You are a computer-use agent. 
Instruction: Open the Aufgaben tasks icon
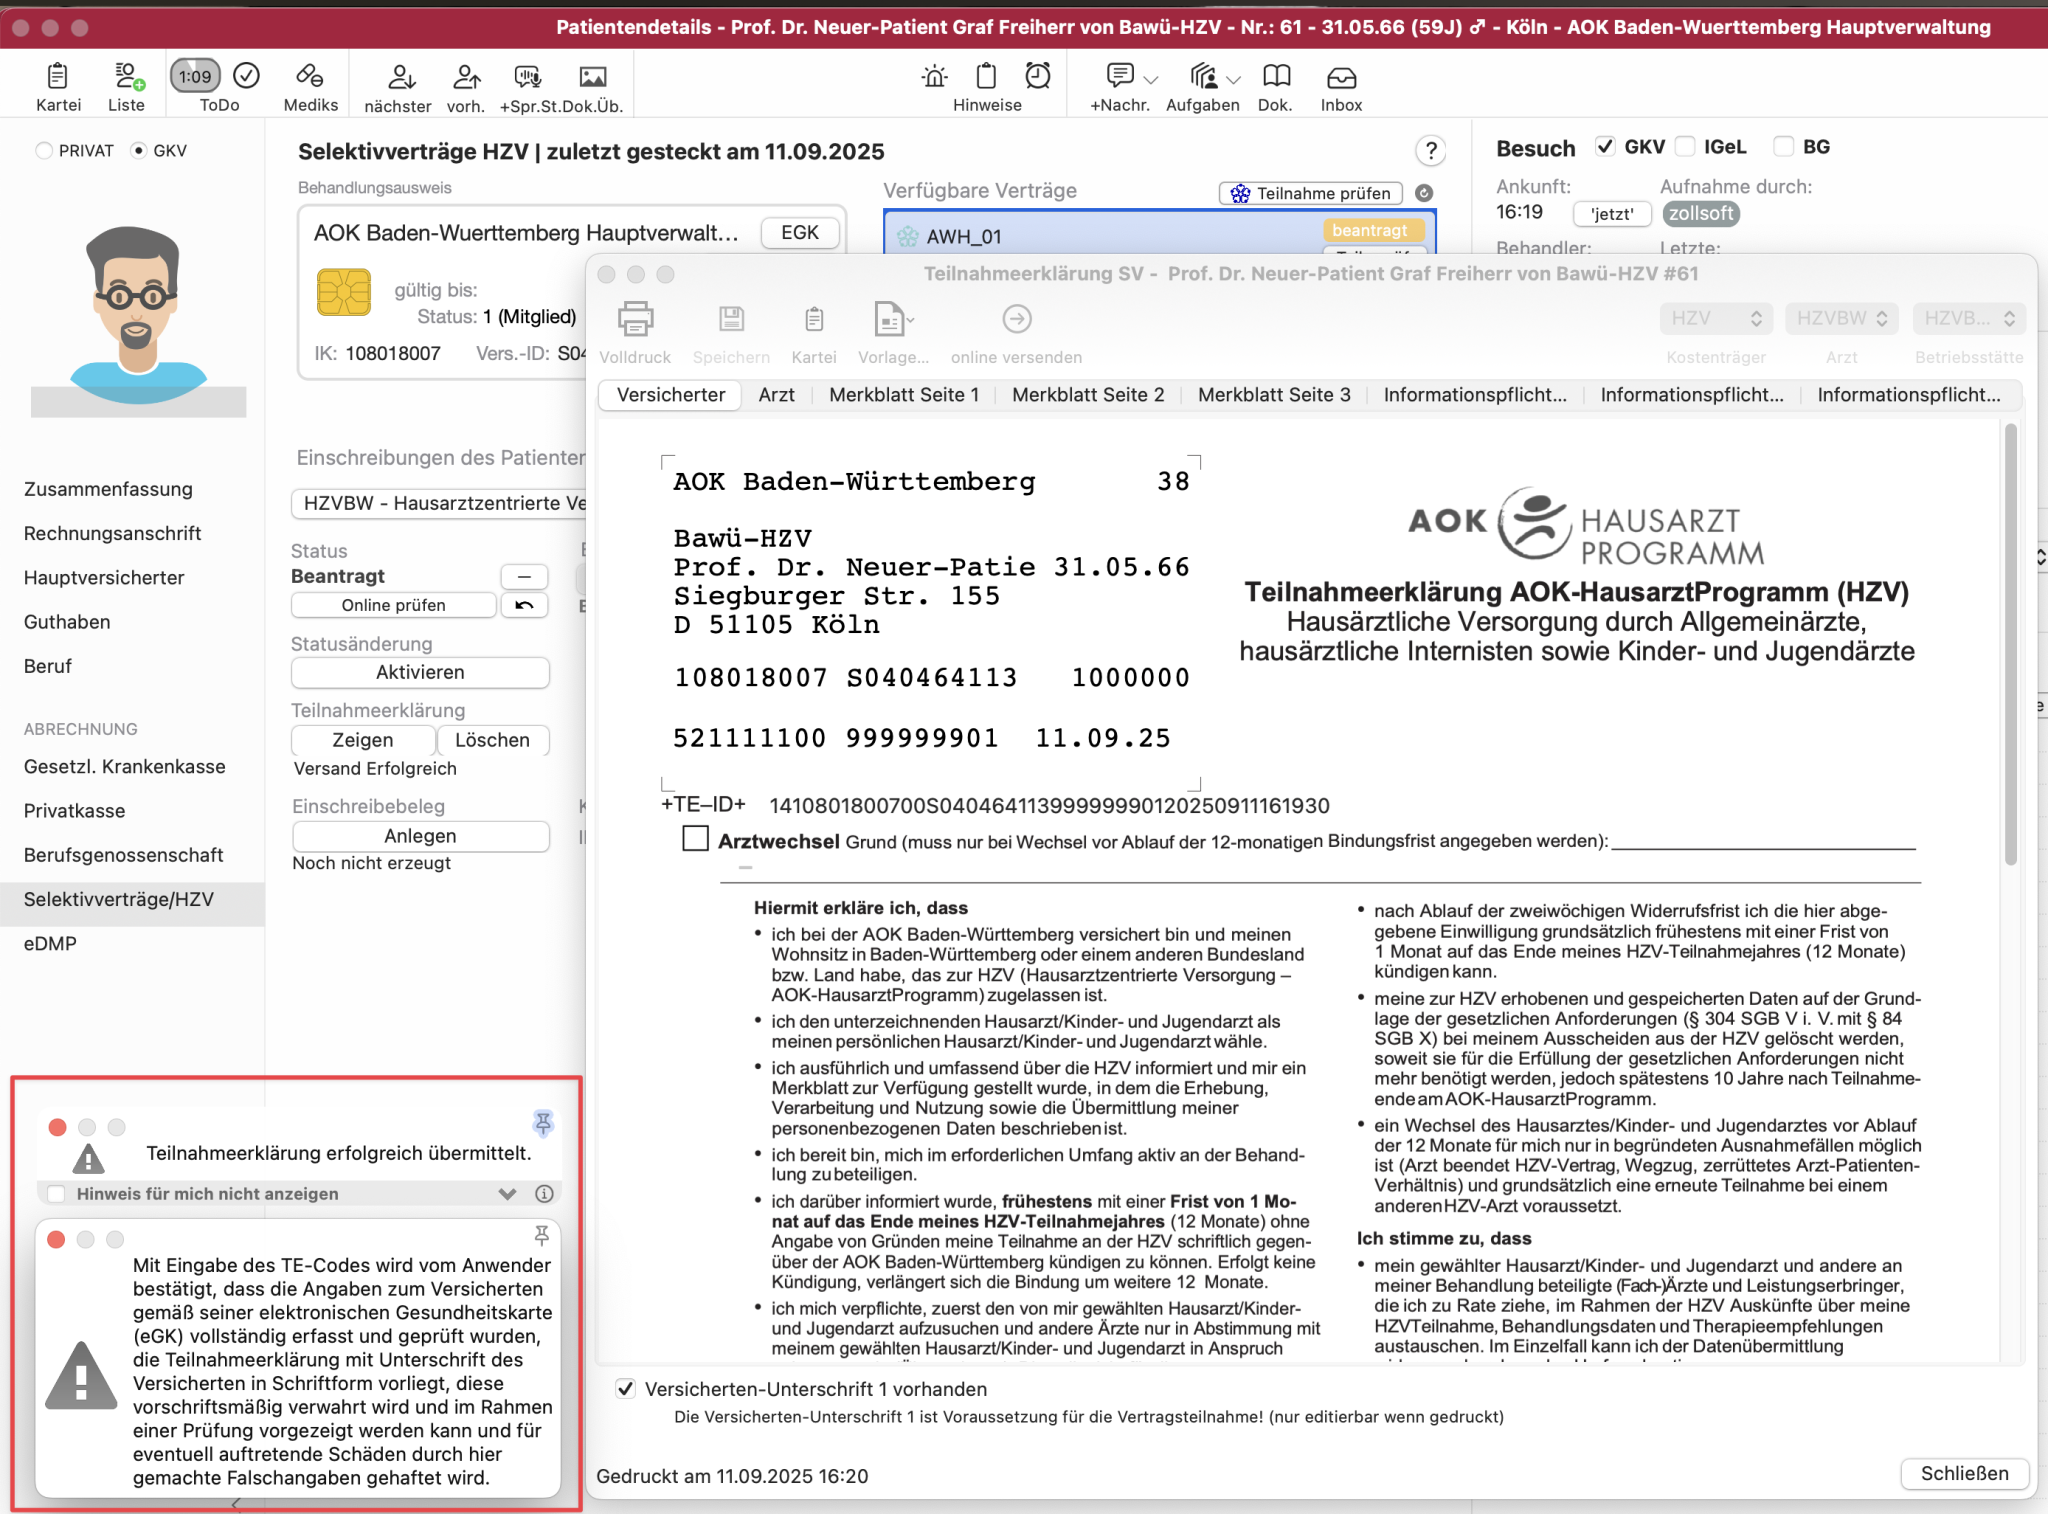(x=1203, y=76)
